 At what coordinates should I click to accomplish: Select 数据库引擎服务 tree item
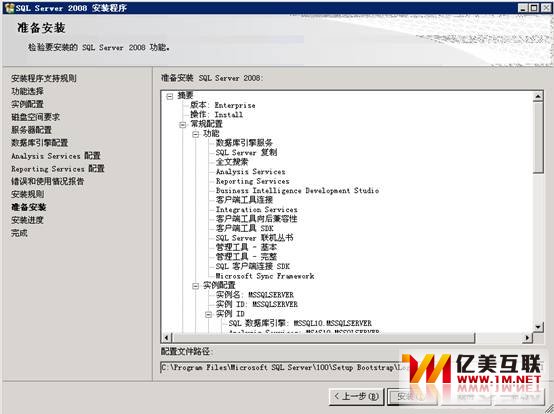244,143
